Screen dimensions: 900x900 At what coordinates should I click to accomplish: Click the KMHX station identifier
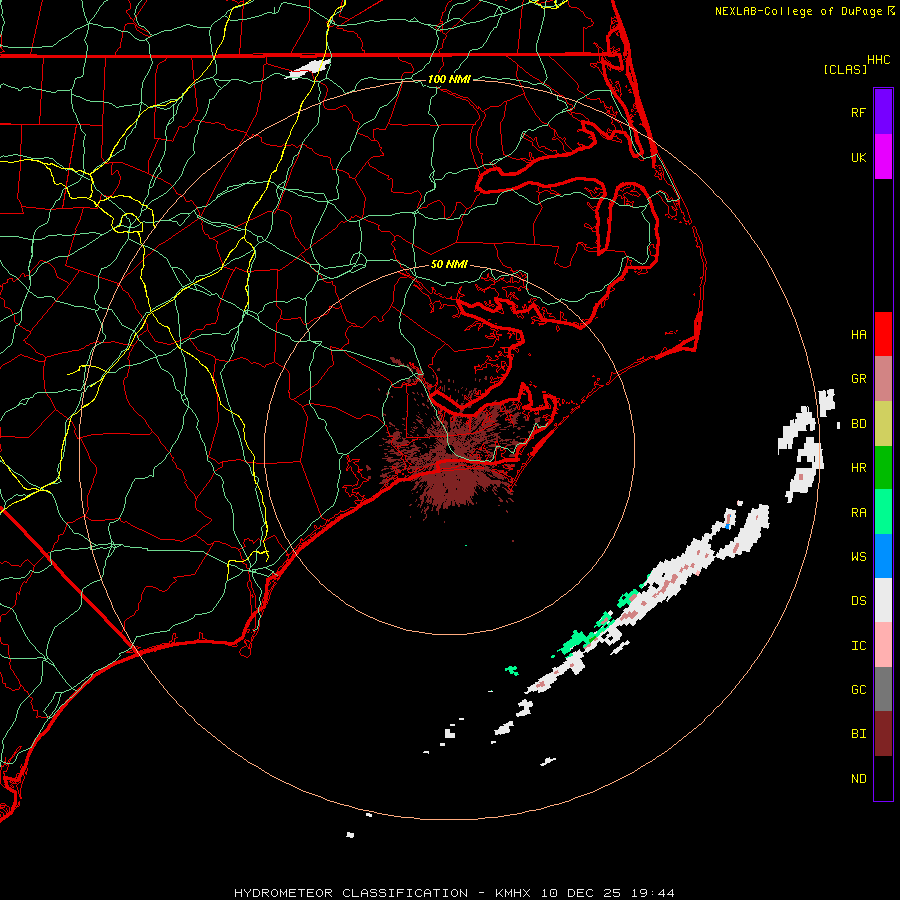(513, 893)
